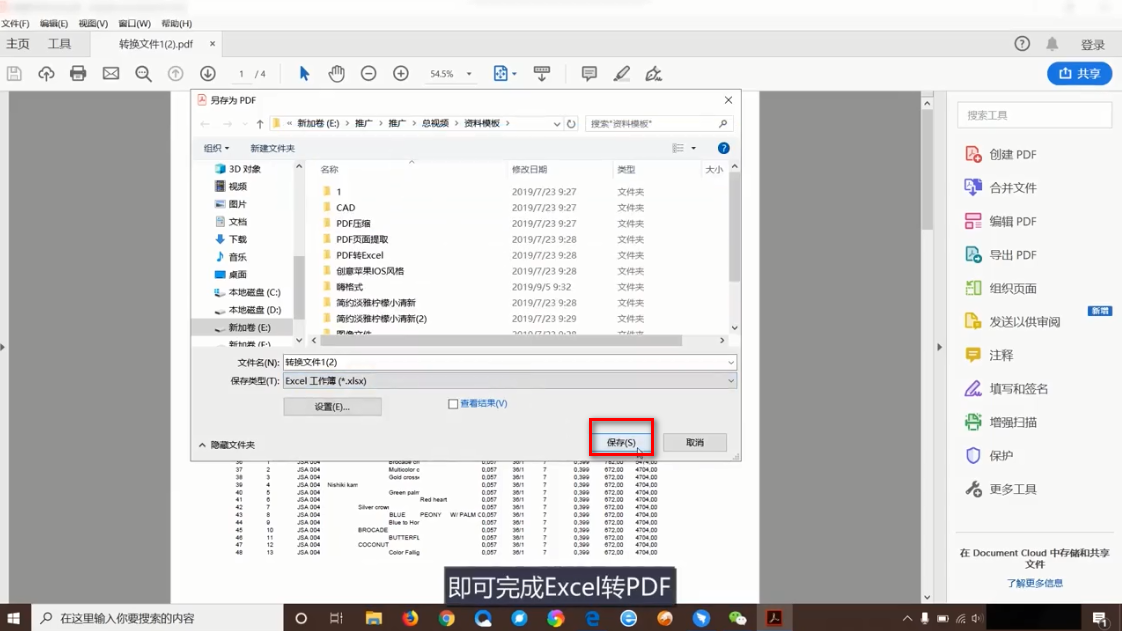Select the highlighter pen tool
The height and width of the screenshot is (631, 1122).
point(621,74)
